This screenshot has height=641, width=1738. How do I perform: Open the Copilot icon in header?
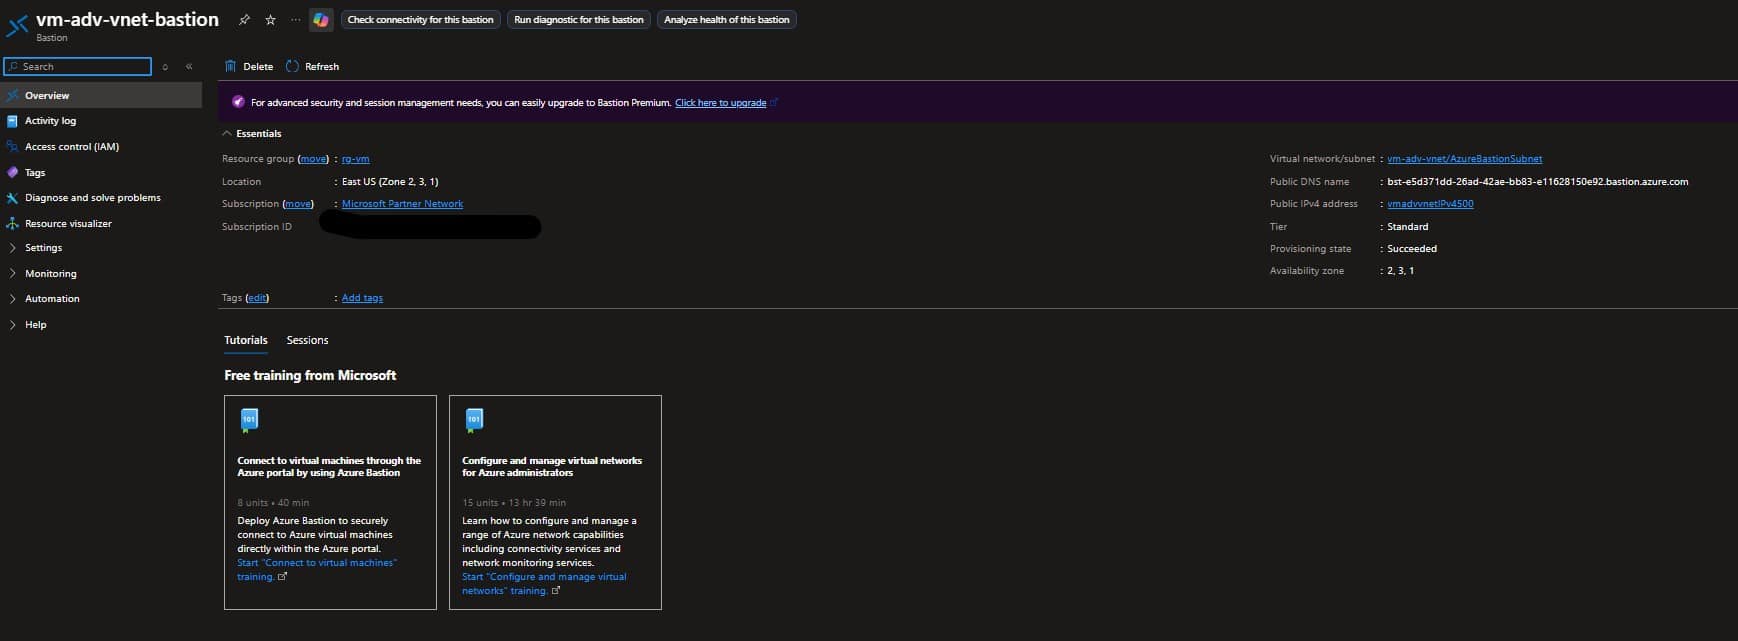[321, 19]
